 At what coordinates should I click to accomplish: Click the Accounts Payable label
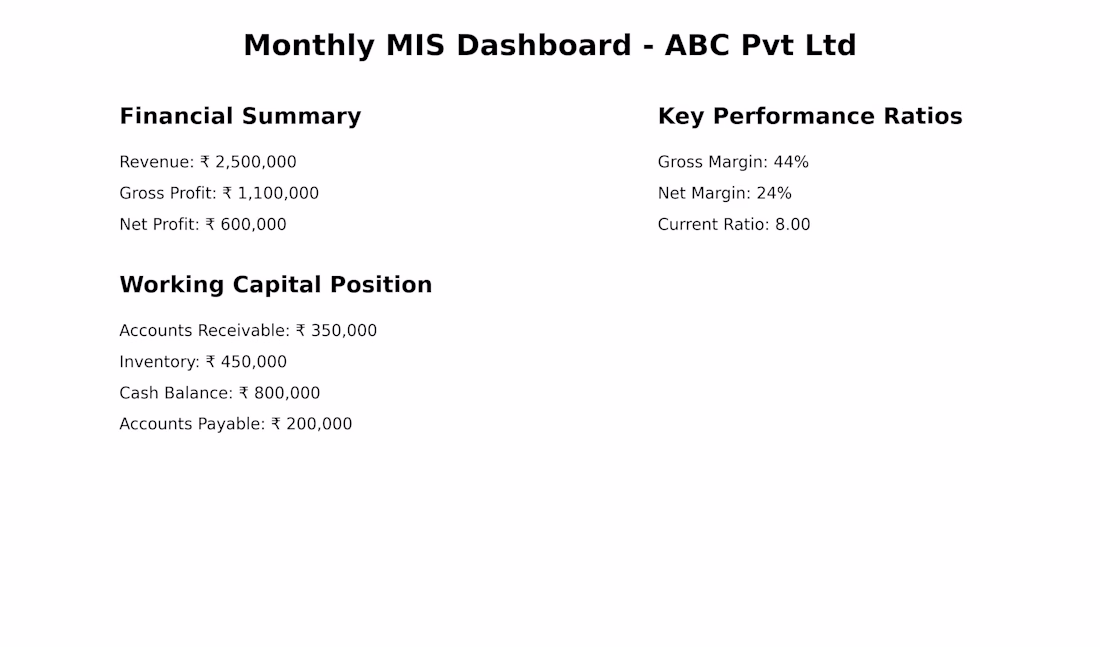coord(191,424)
